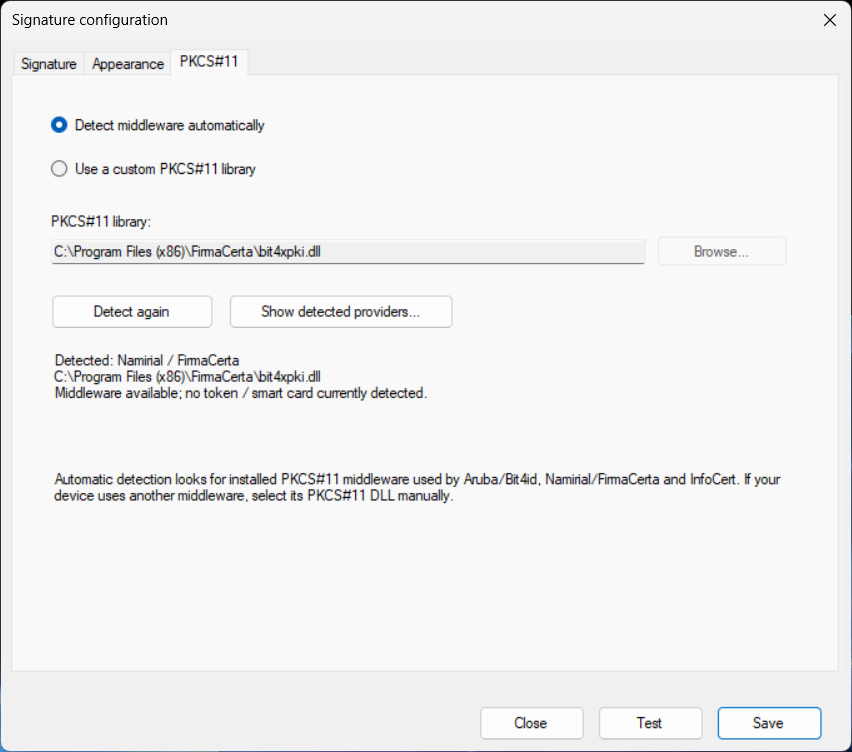Image resolution: width=852 pixels, height=752 pixels.
Task: Click the 'PKCS#11 library:' label
Action: [x=101, y=222]
